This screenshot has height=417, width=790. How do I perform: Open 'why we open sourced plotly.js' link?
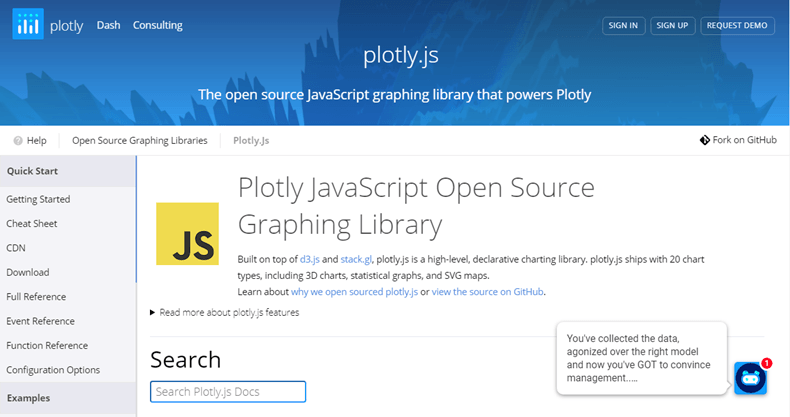[354, 291]
